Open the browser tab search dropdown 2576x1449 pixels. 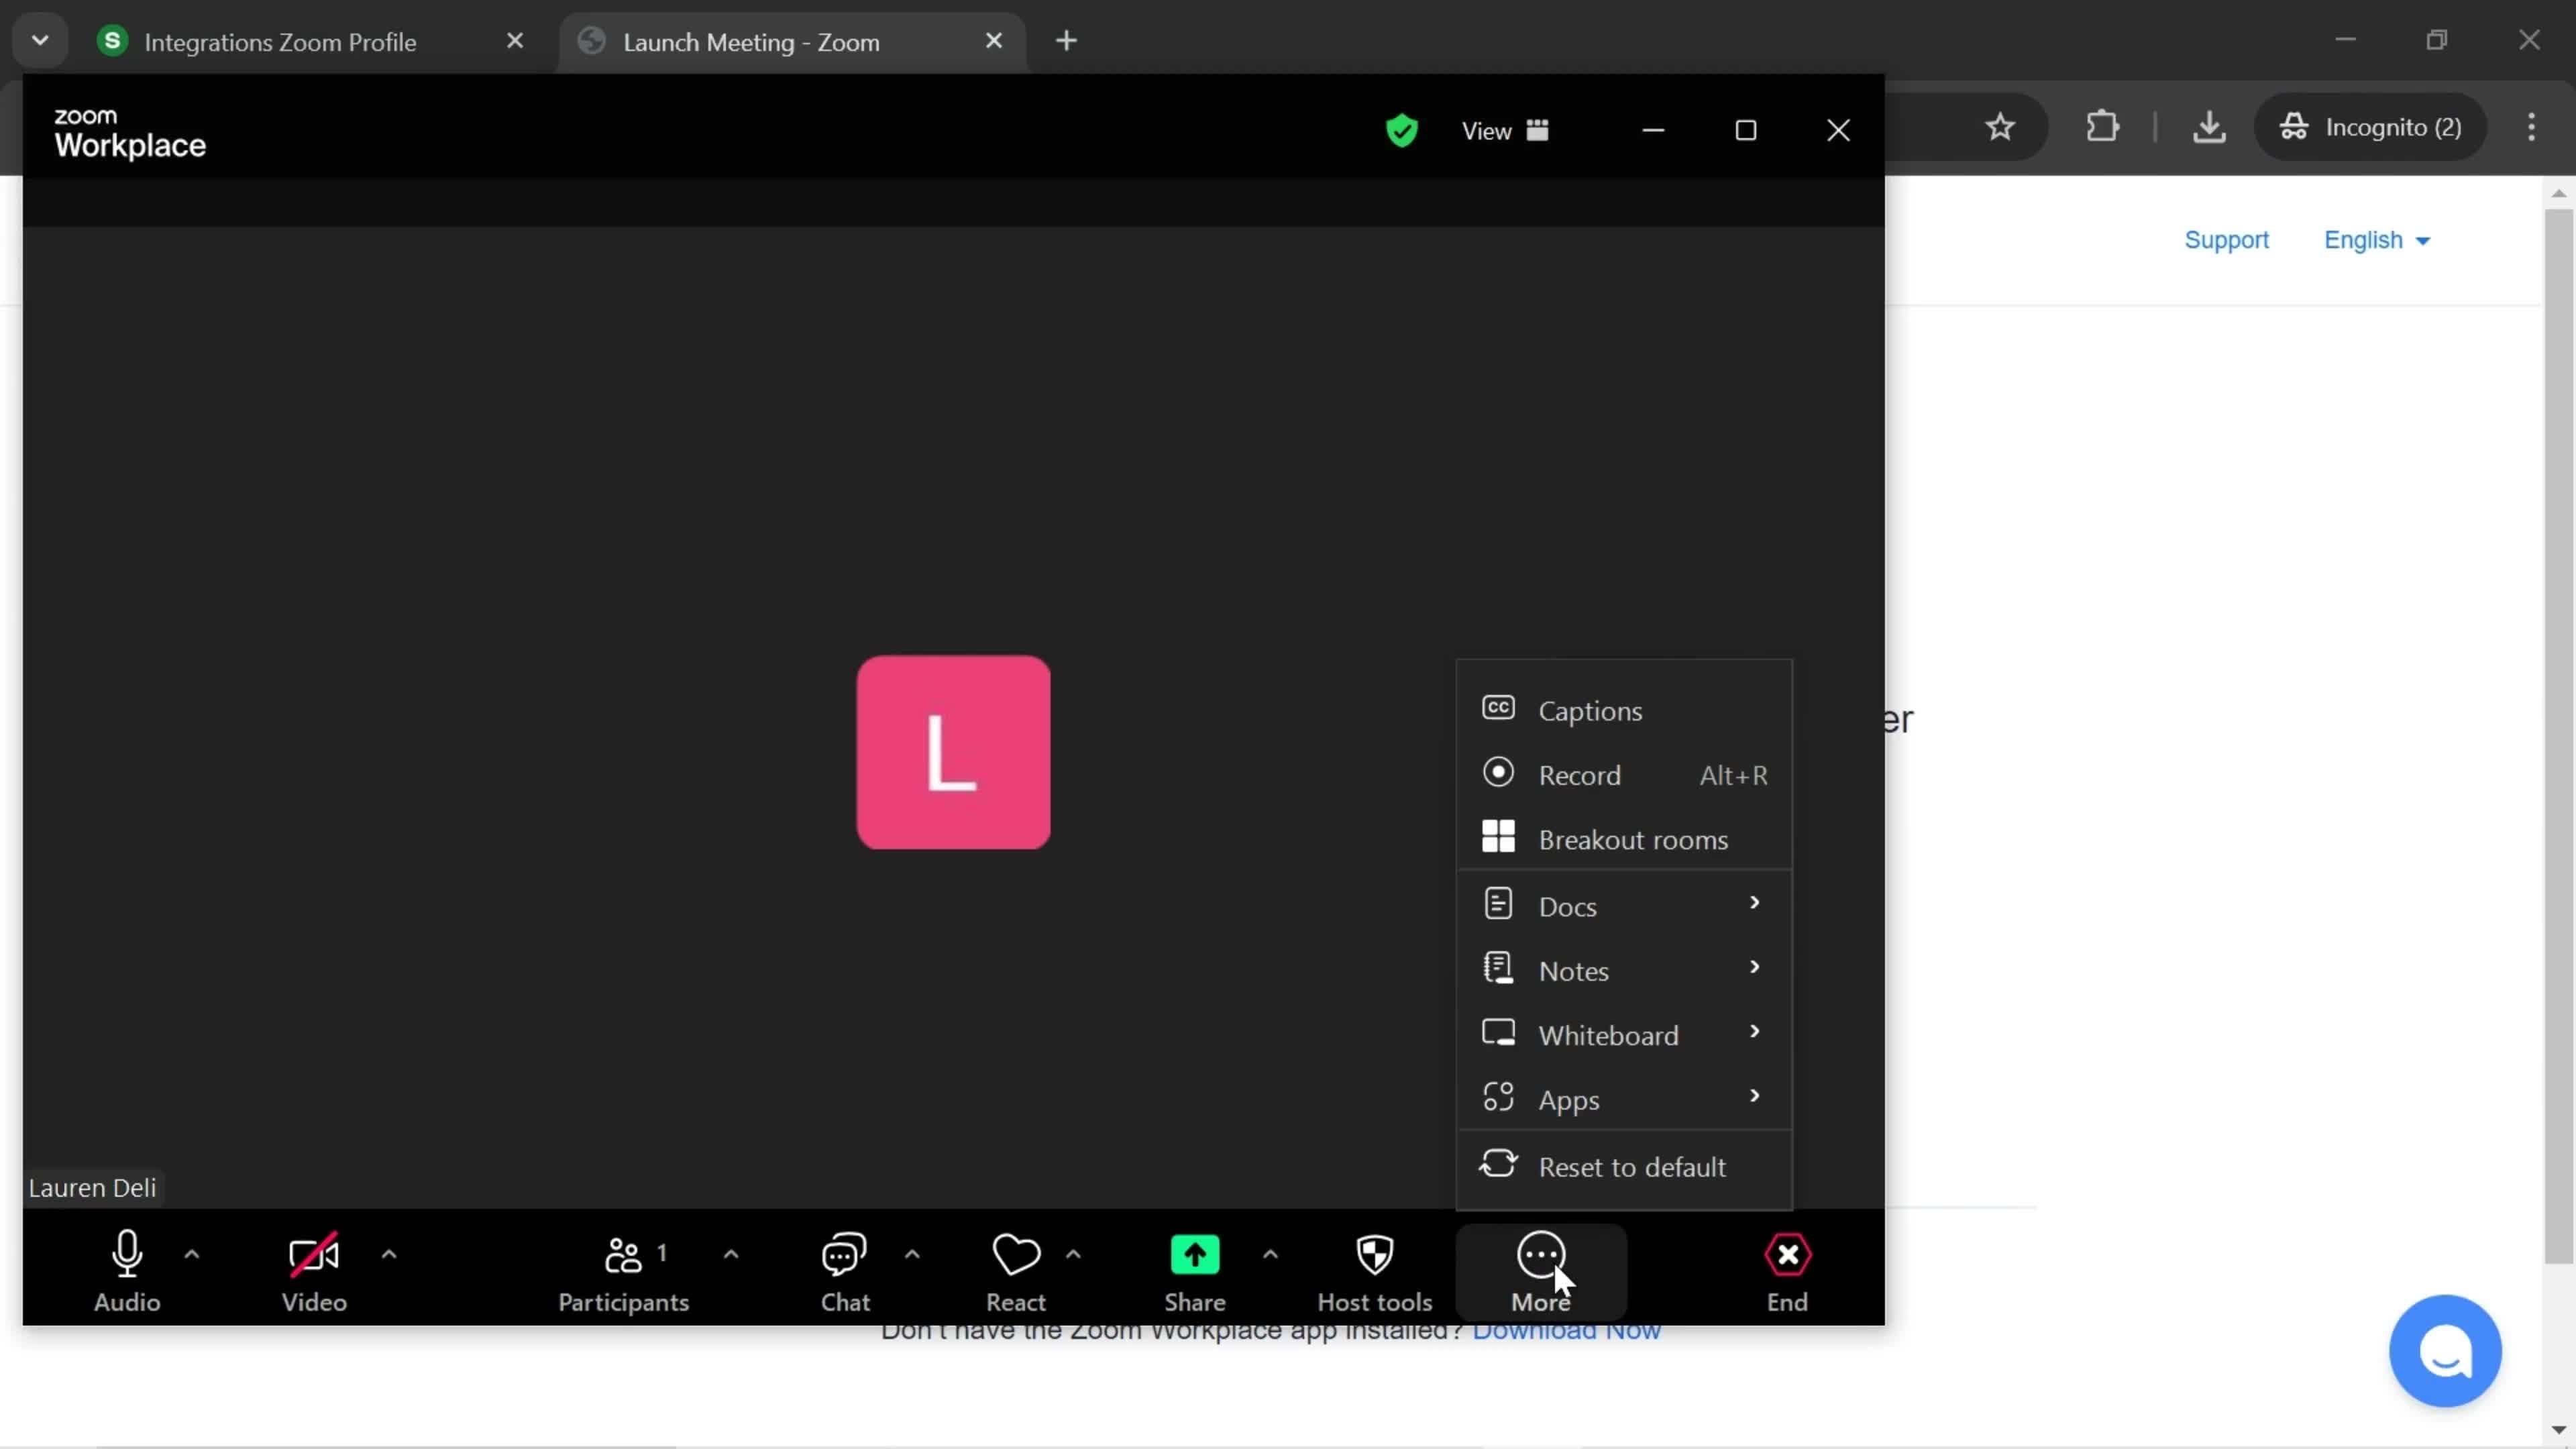(40, 41)
